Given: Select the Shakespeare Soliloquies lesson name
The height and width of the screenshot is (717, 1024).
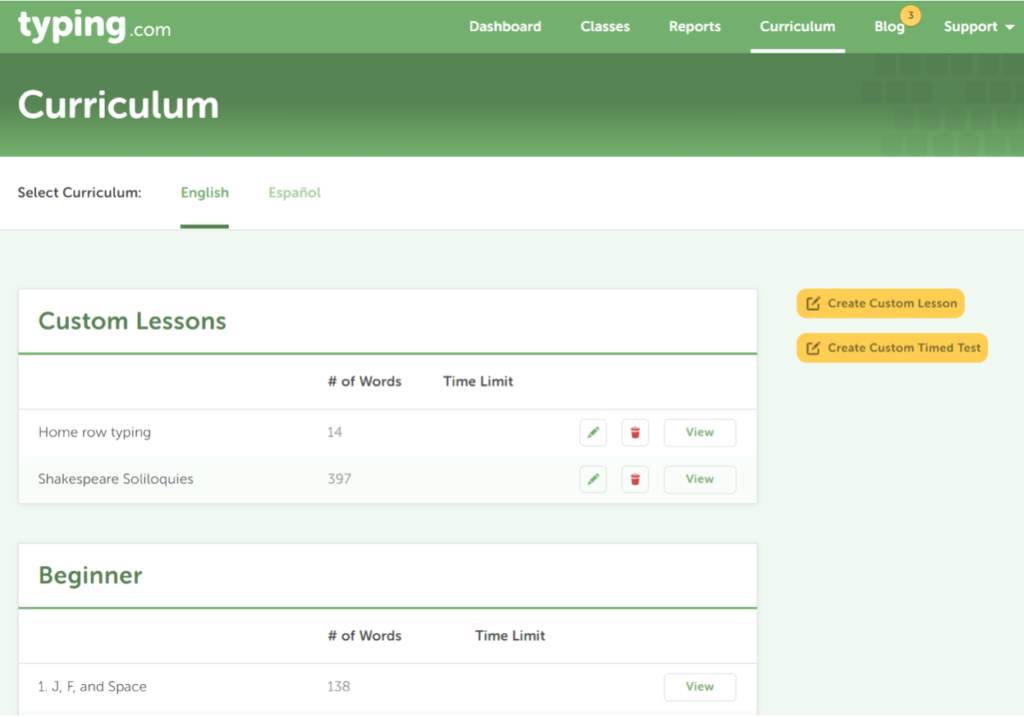Looking at the screenshot, I should click(x=116, y=479).
